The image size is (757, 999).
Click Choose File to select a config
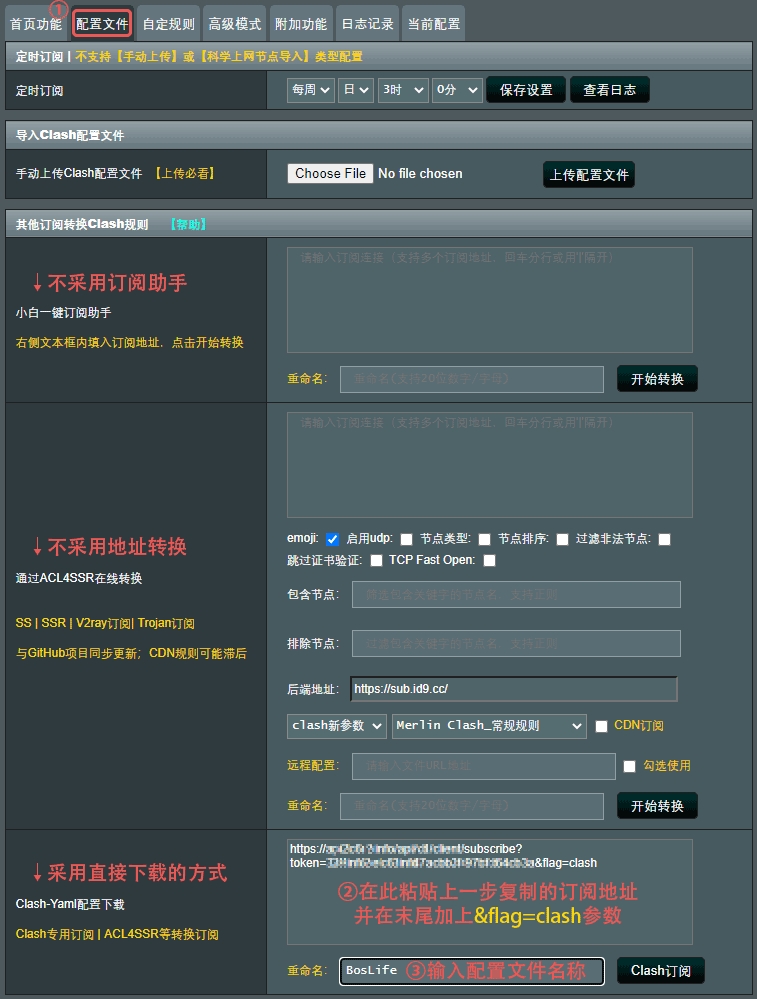(330, 174)
